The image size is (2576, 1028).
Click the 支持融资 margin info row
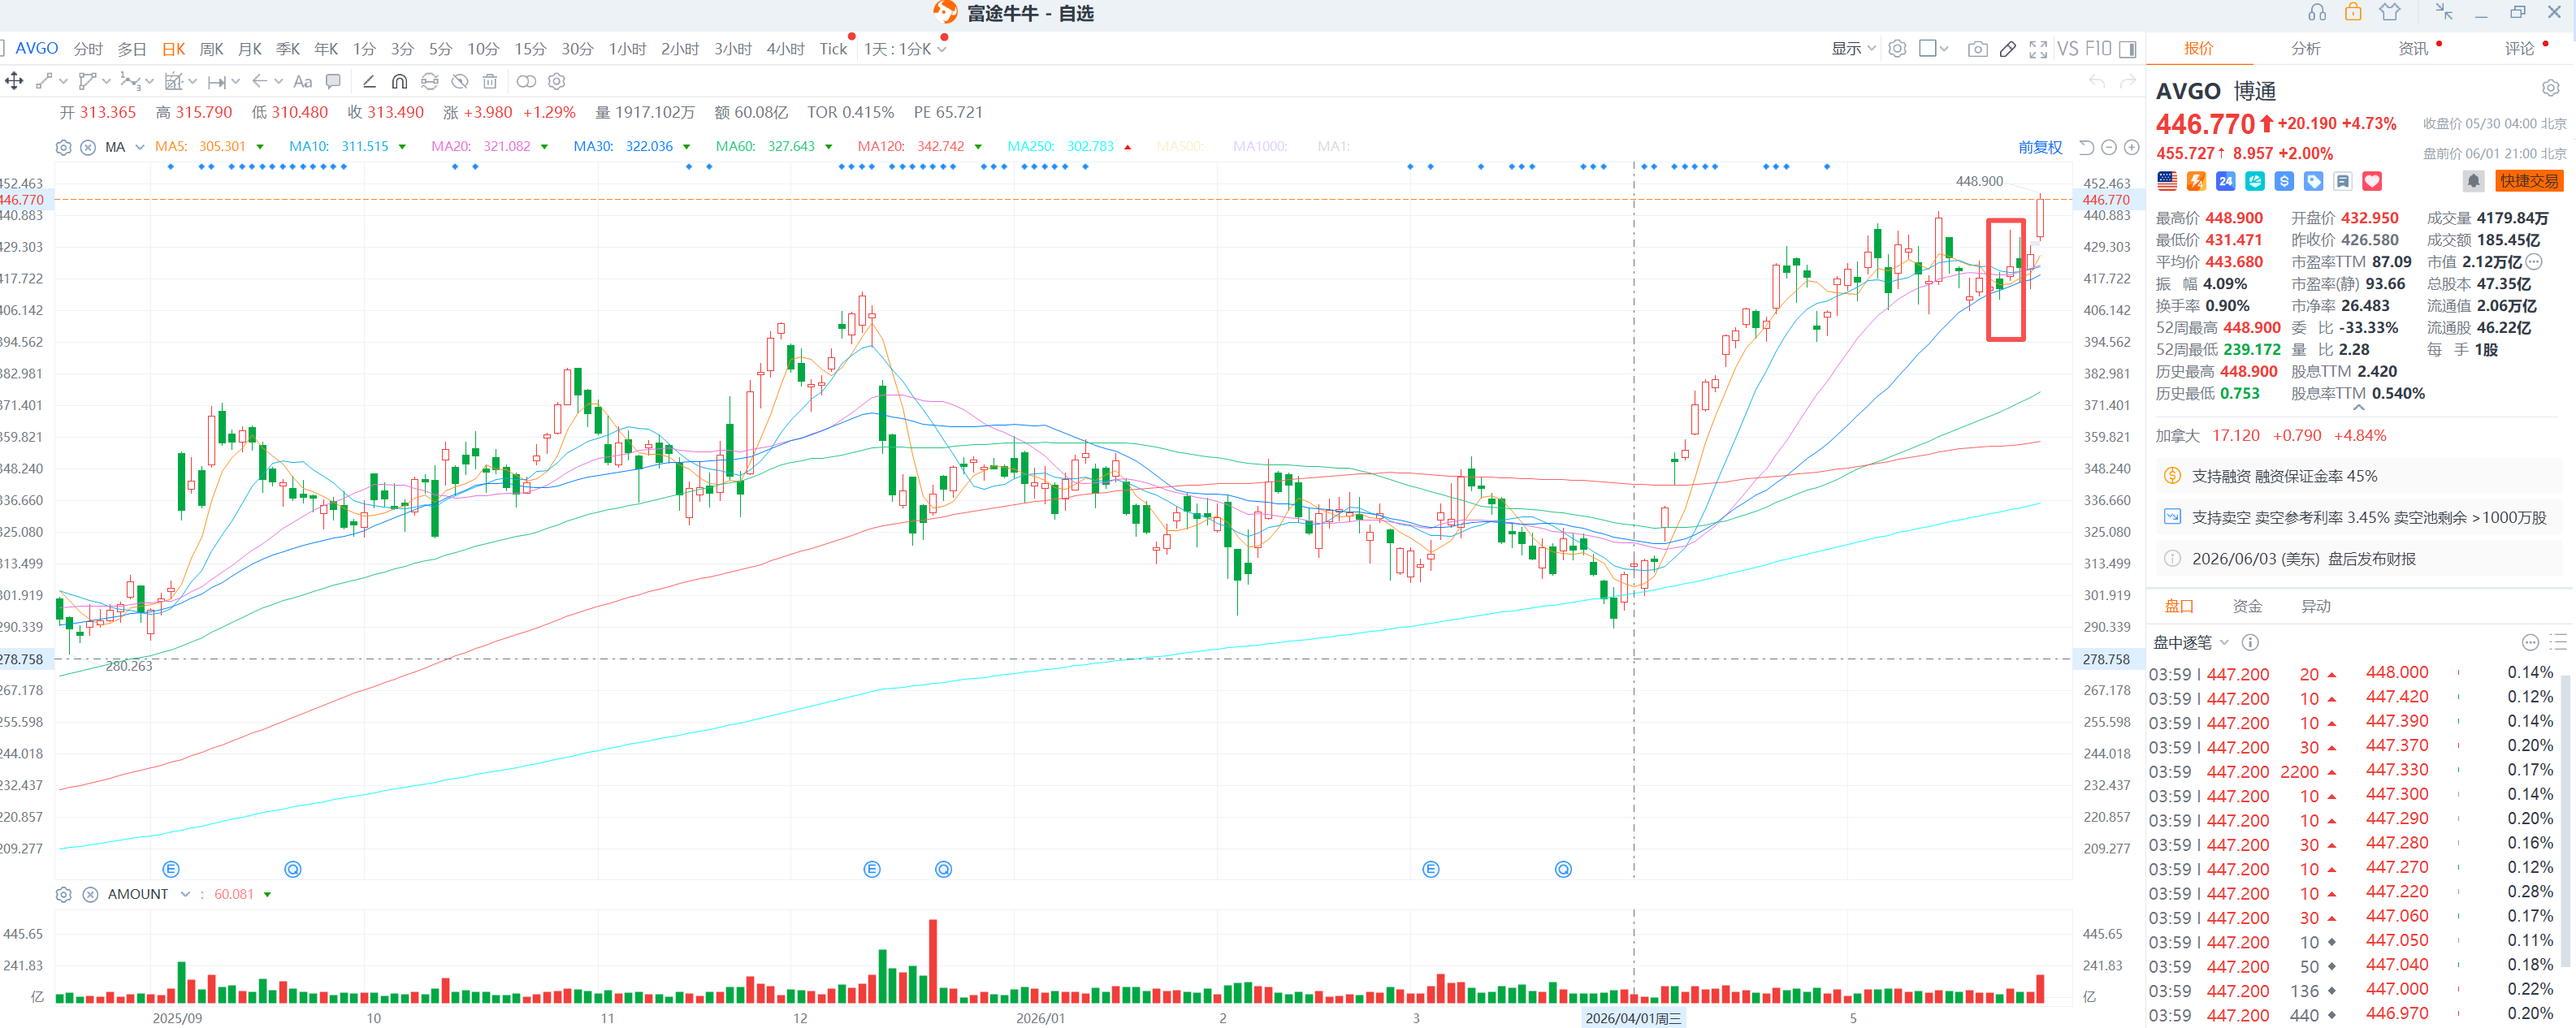(2359, 476)
